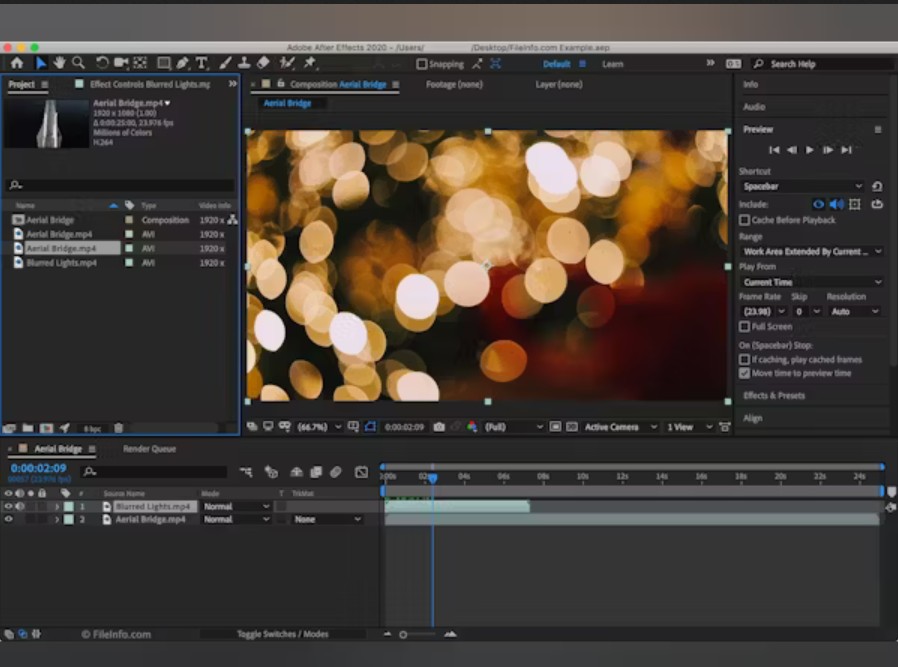Select the Roto Brush tool
Image resolution: width=898 pixels, height=667 pixels.
[287, 63]
